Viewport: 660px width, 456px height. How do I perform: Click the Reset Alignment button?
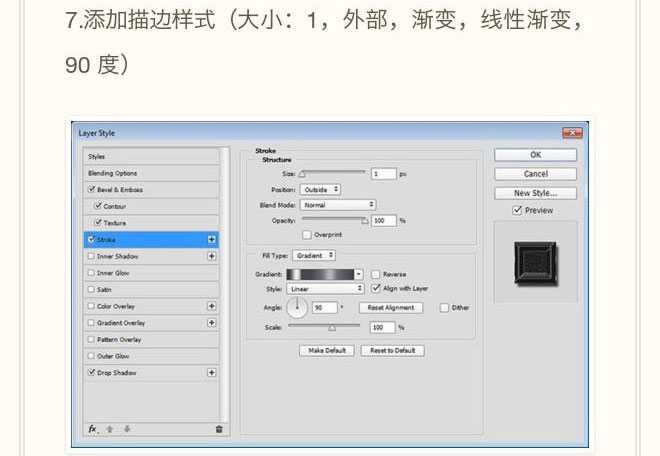pyautogui.click(x=390, y=307)
